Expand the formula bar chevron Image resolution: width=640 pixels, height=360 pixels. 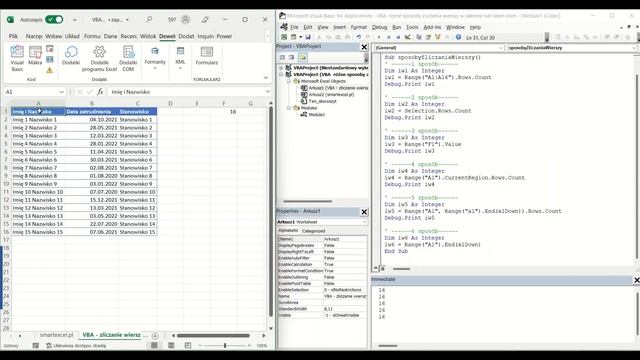(x=268, y=92)
